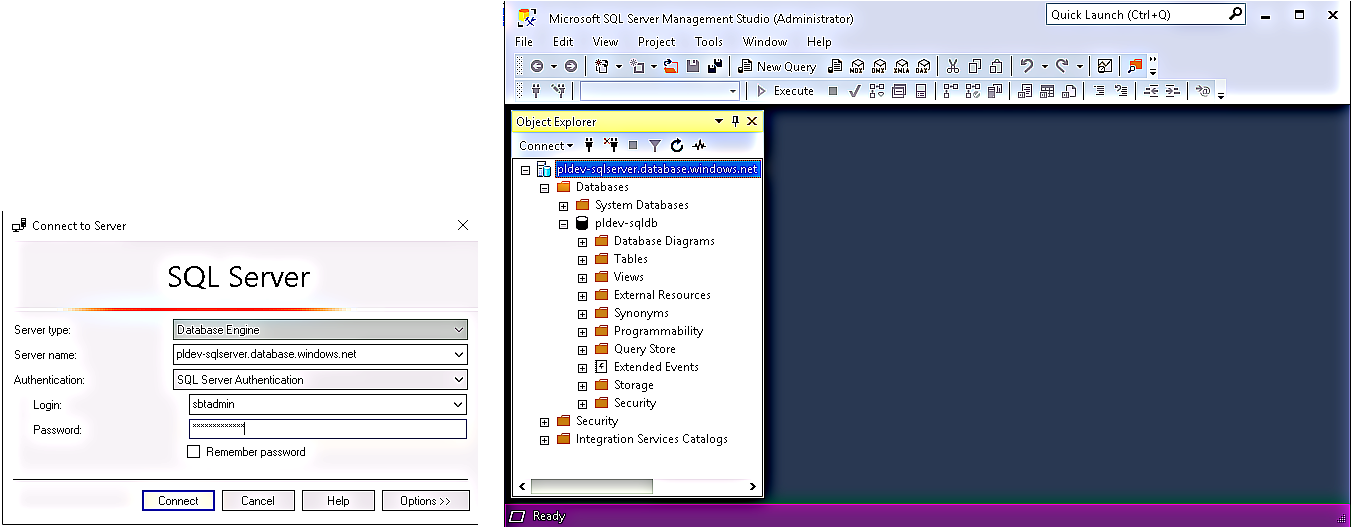Screen dimensions: 1353x532
Task: Expand the Tables folder node
Action: click(x=582, y=259)
